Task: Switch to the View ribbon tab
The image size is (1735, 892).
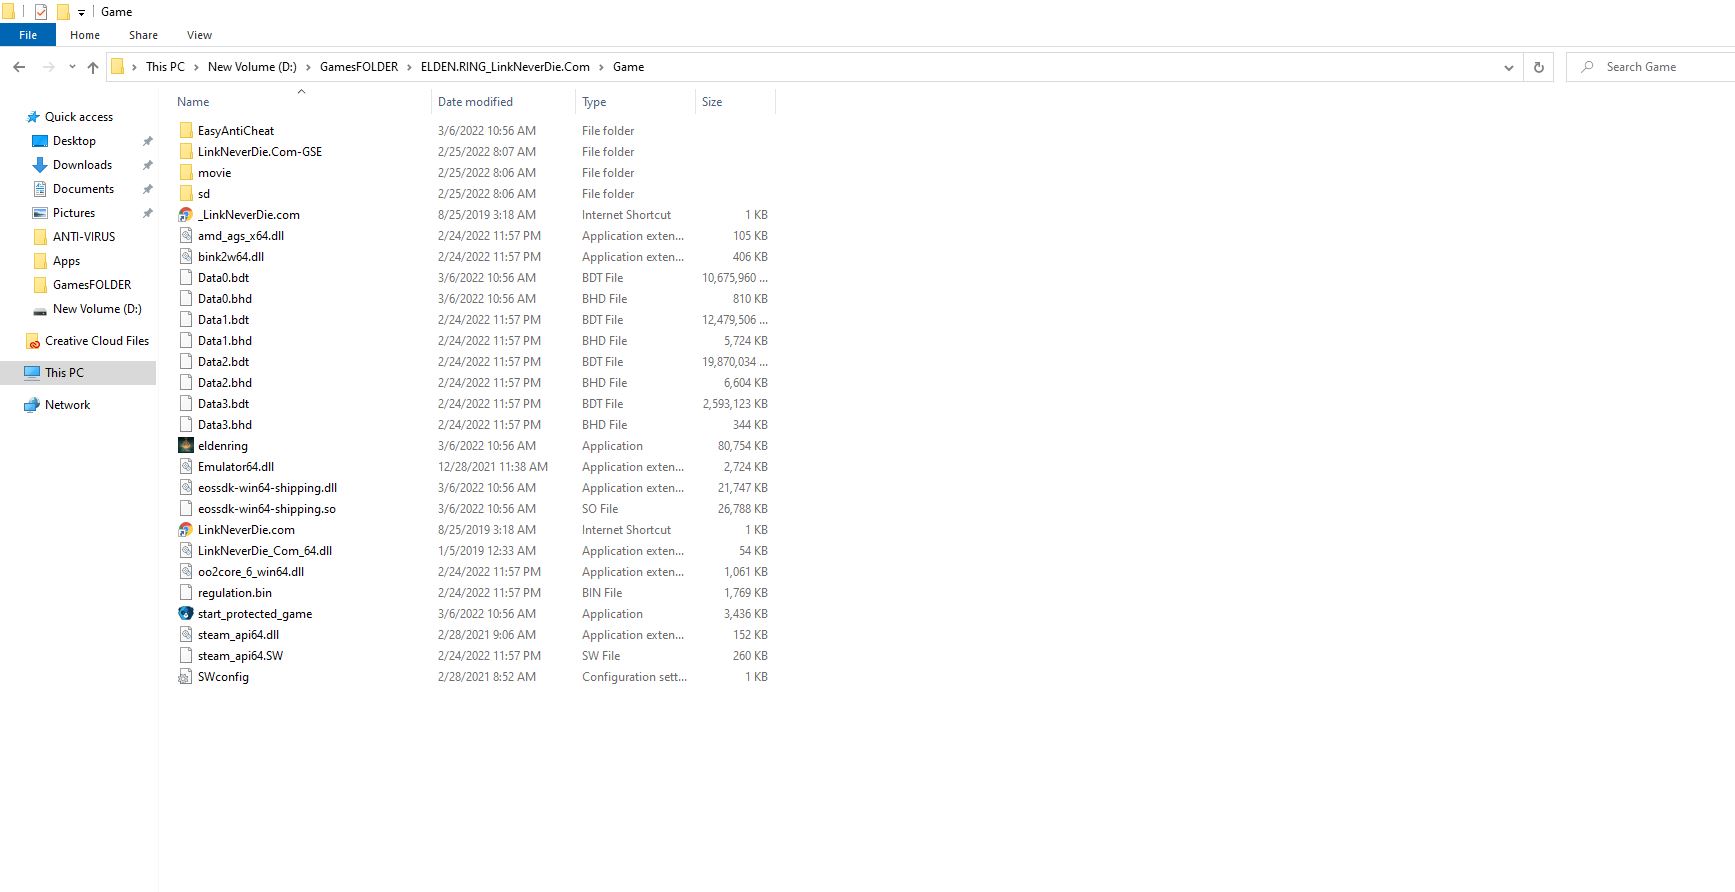Action: [x=199, y=35]
